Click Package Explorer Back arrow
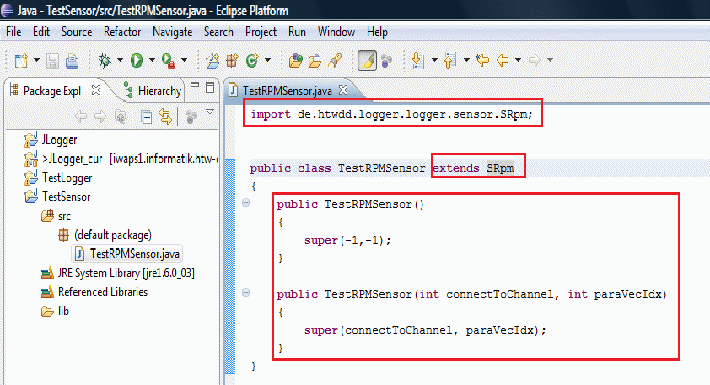This screenshot has width=710, height=385. point(81,117)
